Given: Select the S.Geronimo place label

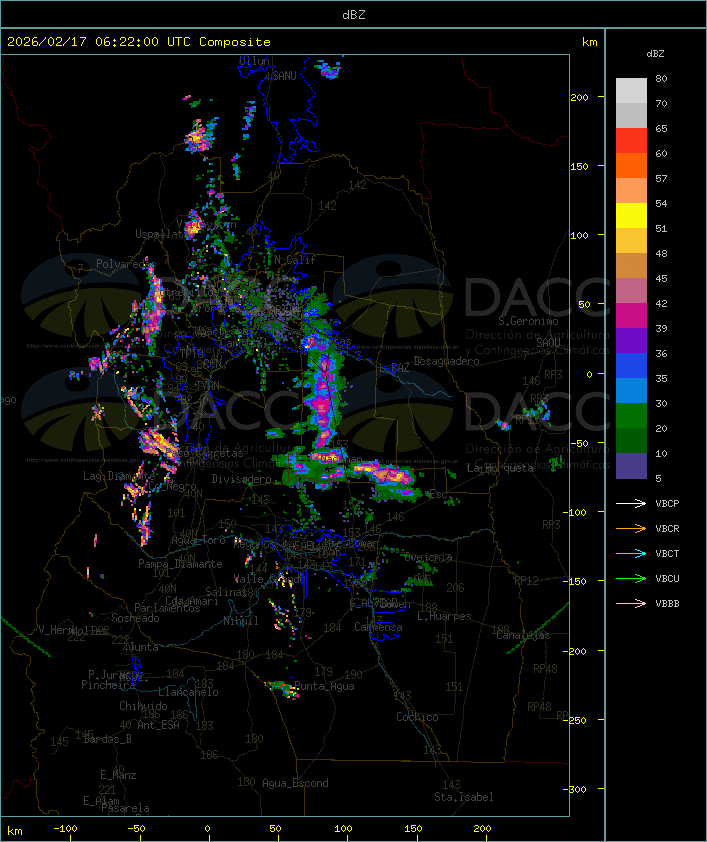Looking at the screenshot, I should (528, 321).
